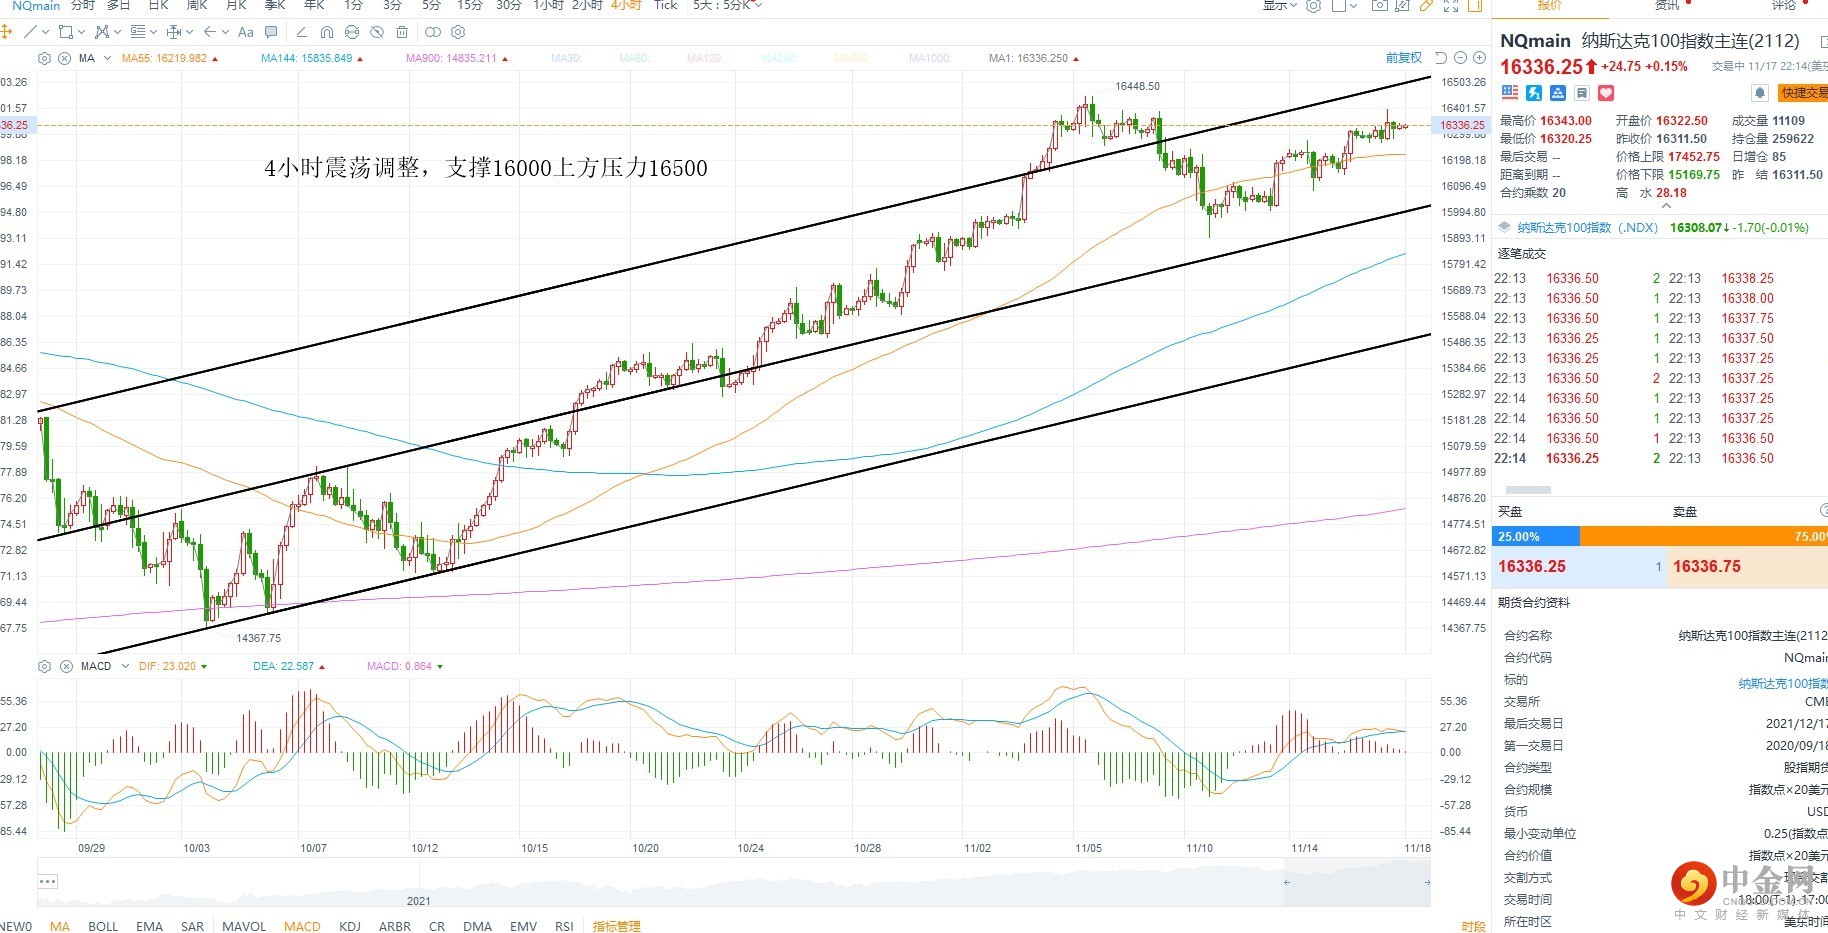
Task: Expand Fibonacci tool dropdown arrow
Action: [x=153, y=32]
